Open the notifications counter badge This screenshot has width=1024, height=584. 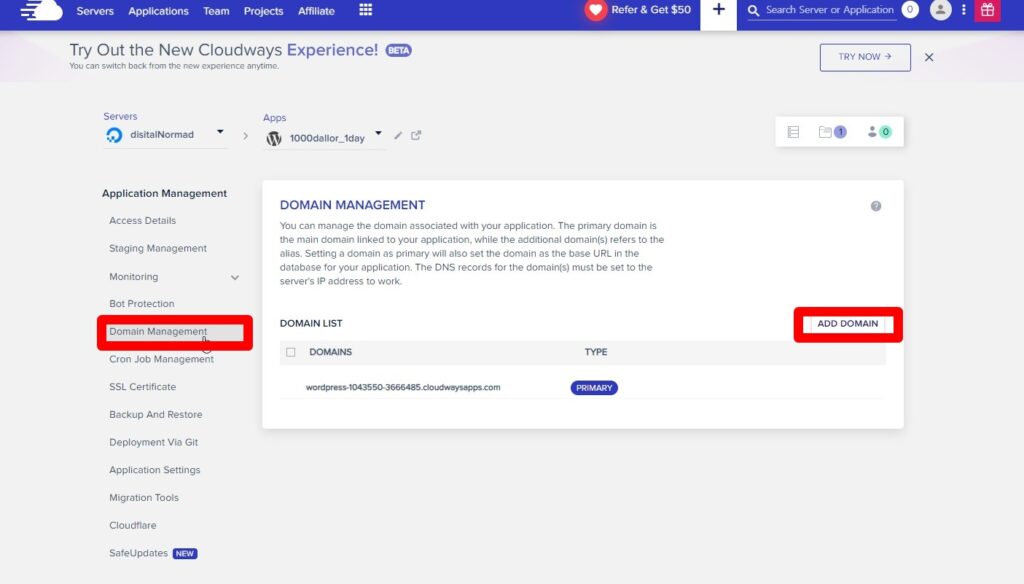pos(910,10)
